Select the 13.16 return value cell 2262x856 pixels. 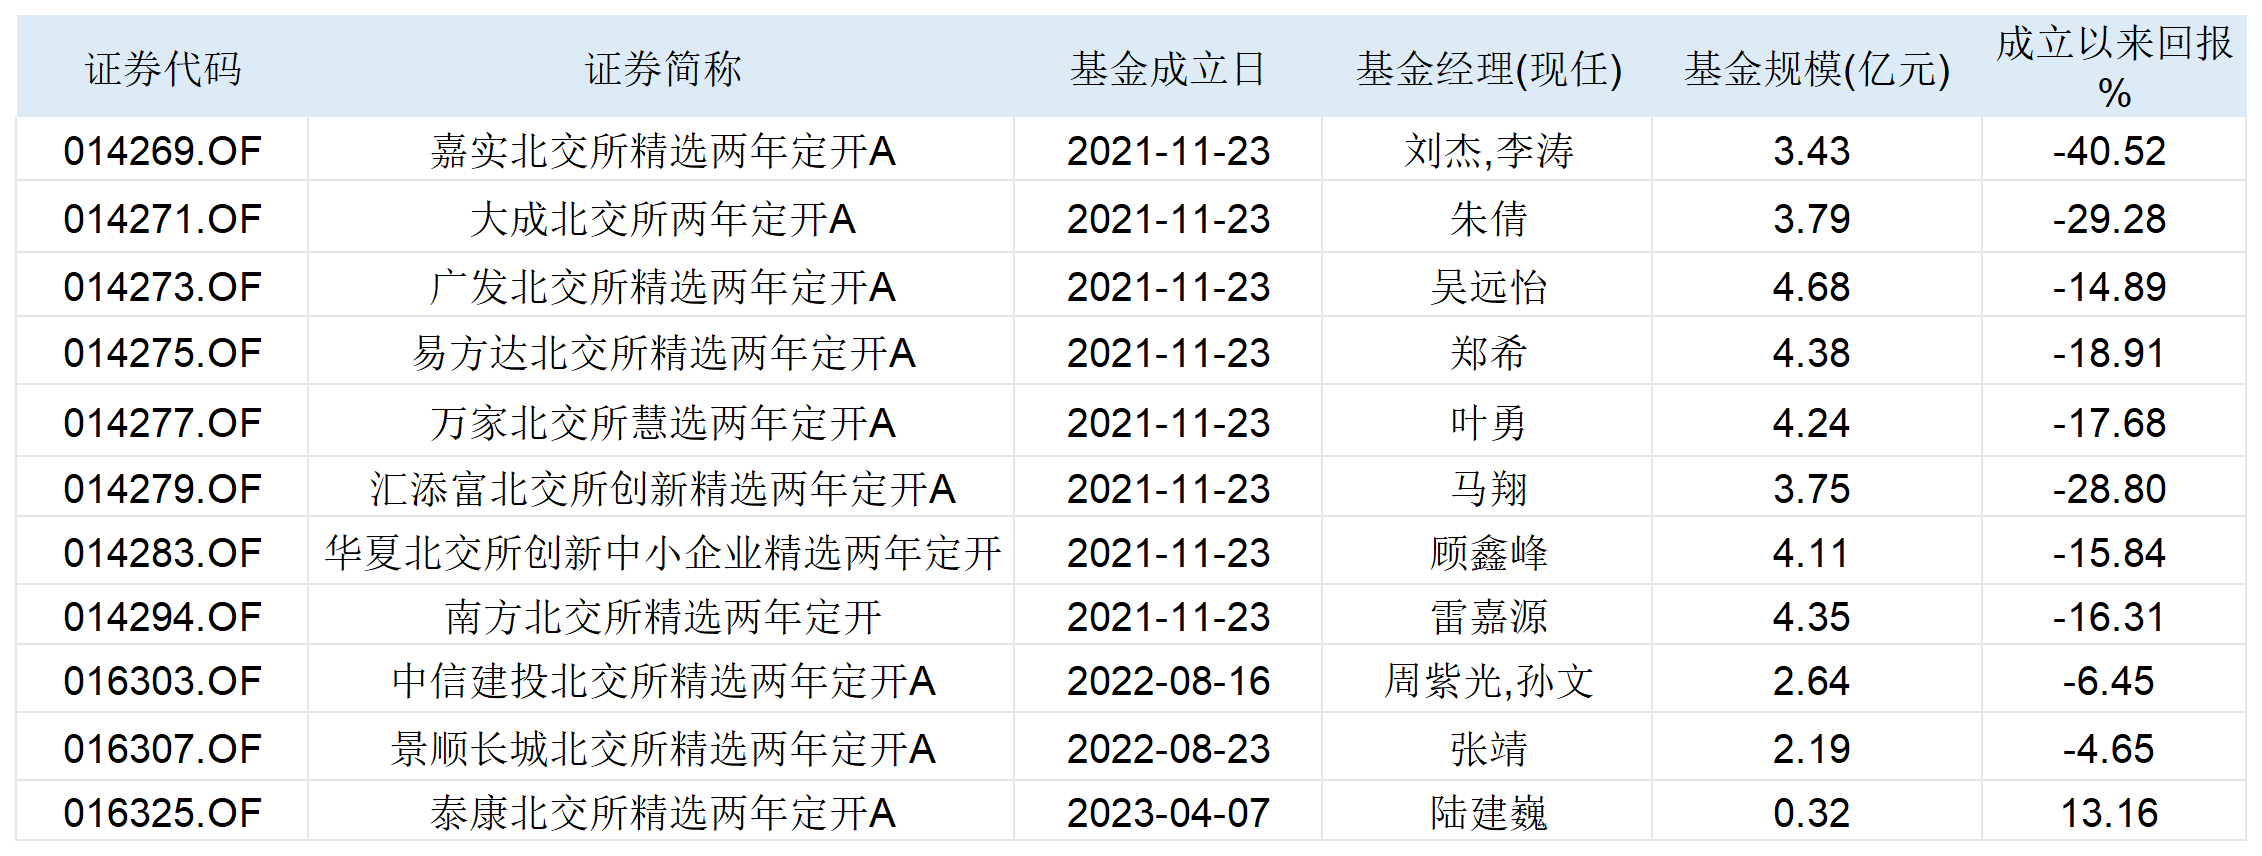(x=2110, y=813)
